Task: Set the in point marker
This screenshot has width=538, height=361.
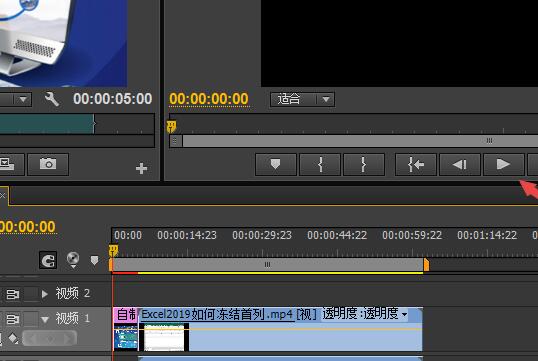Action: coord(320,165)
